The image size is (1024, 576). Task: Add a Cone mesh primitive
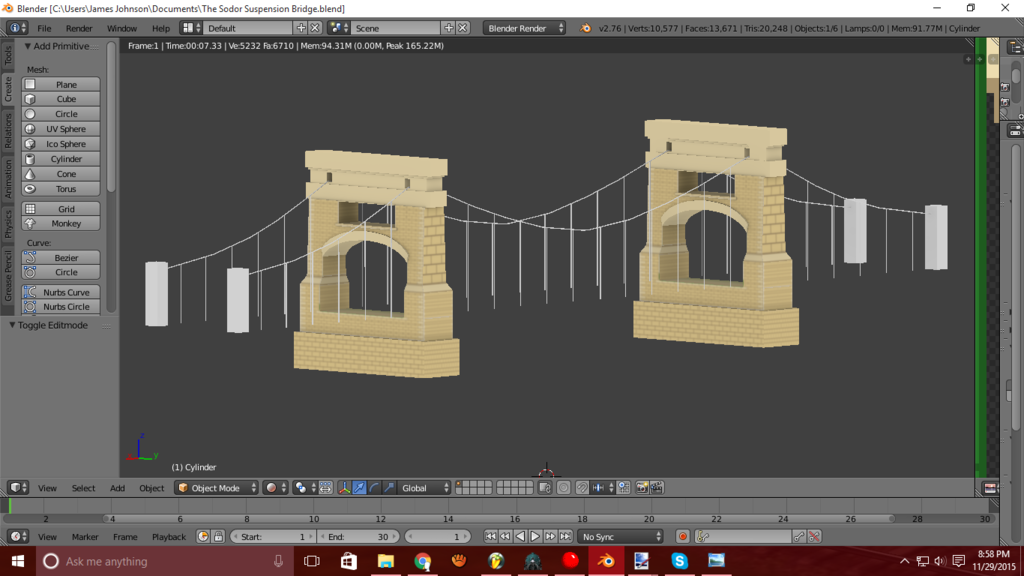[x=61, y=174]
